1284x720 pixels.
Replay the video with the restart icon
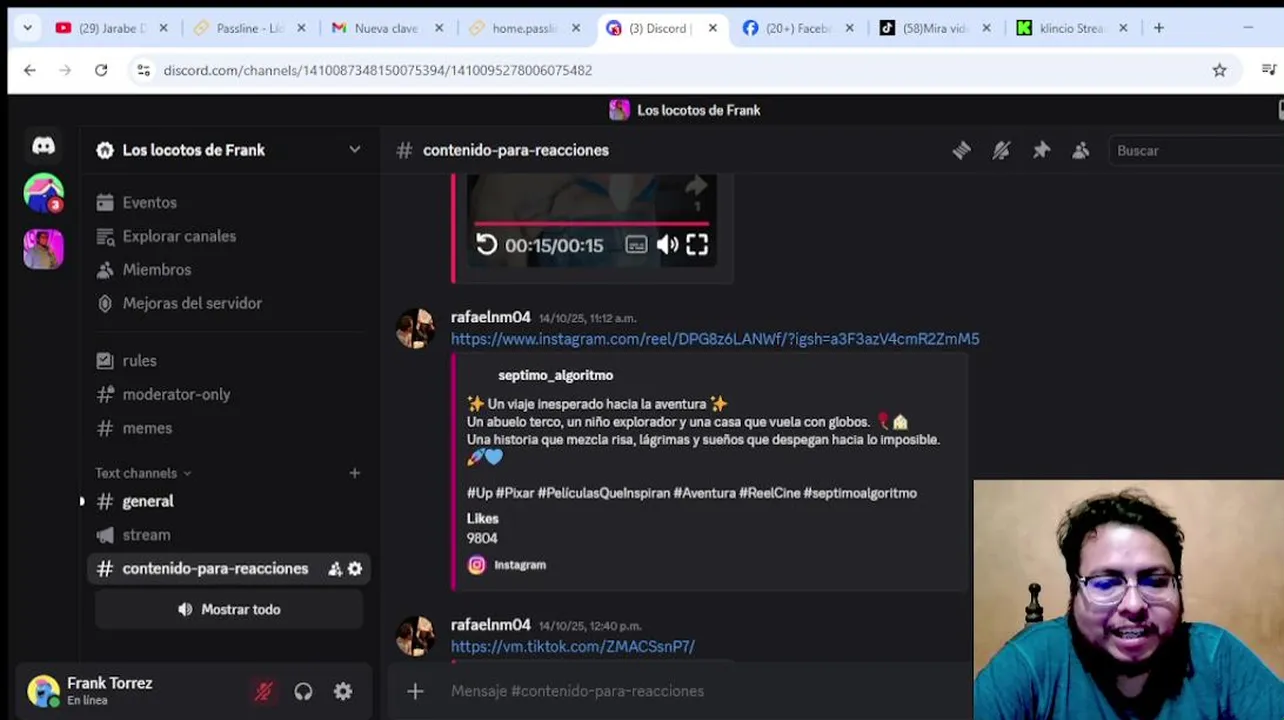tap(486, 245)
